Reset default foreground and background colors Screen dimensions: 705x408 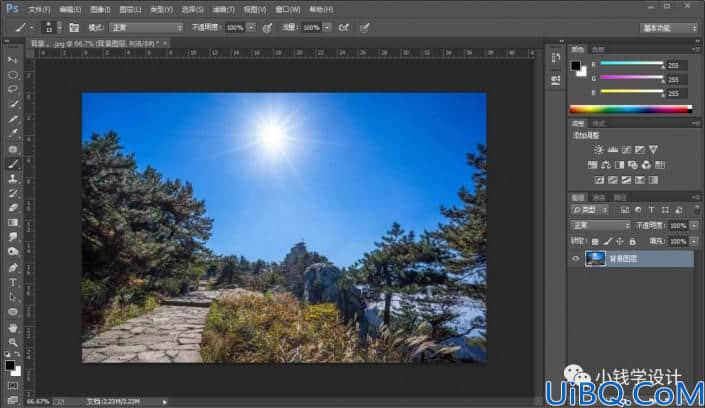click(x=8, y=354)
